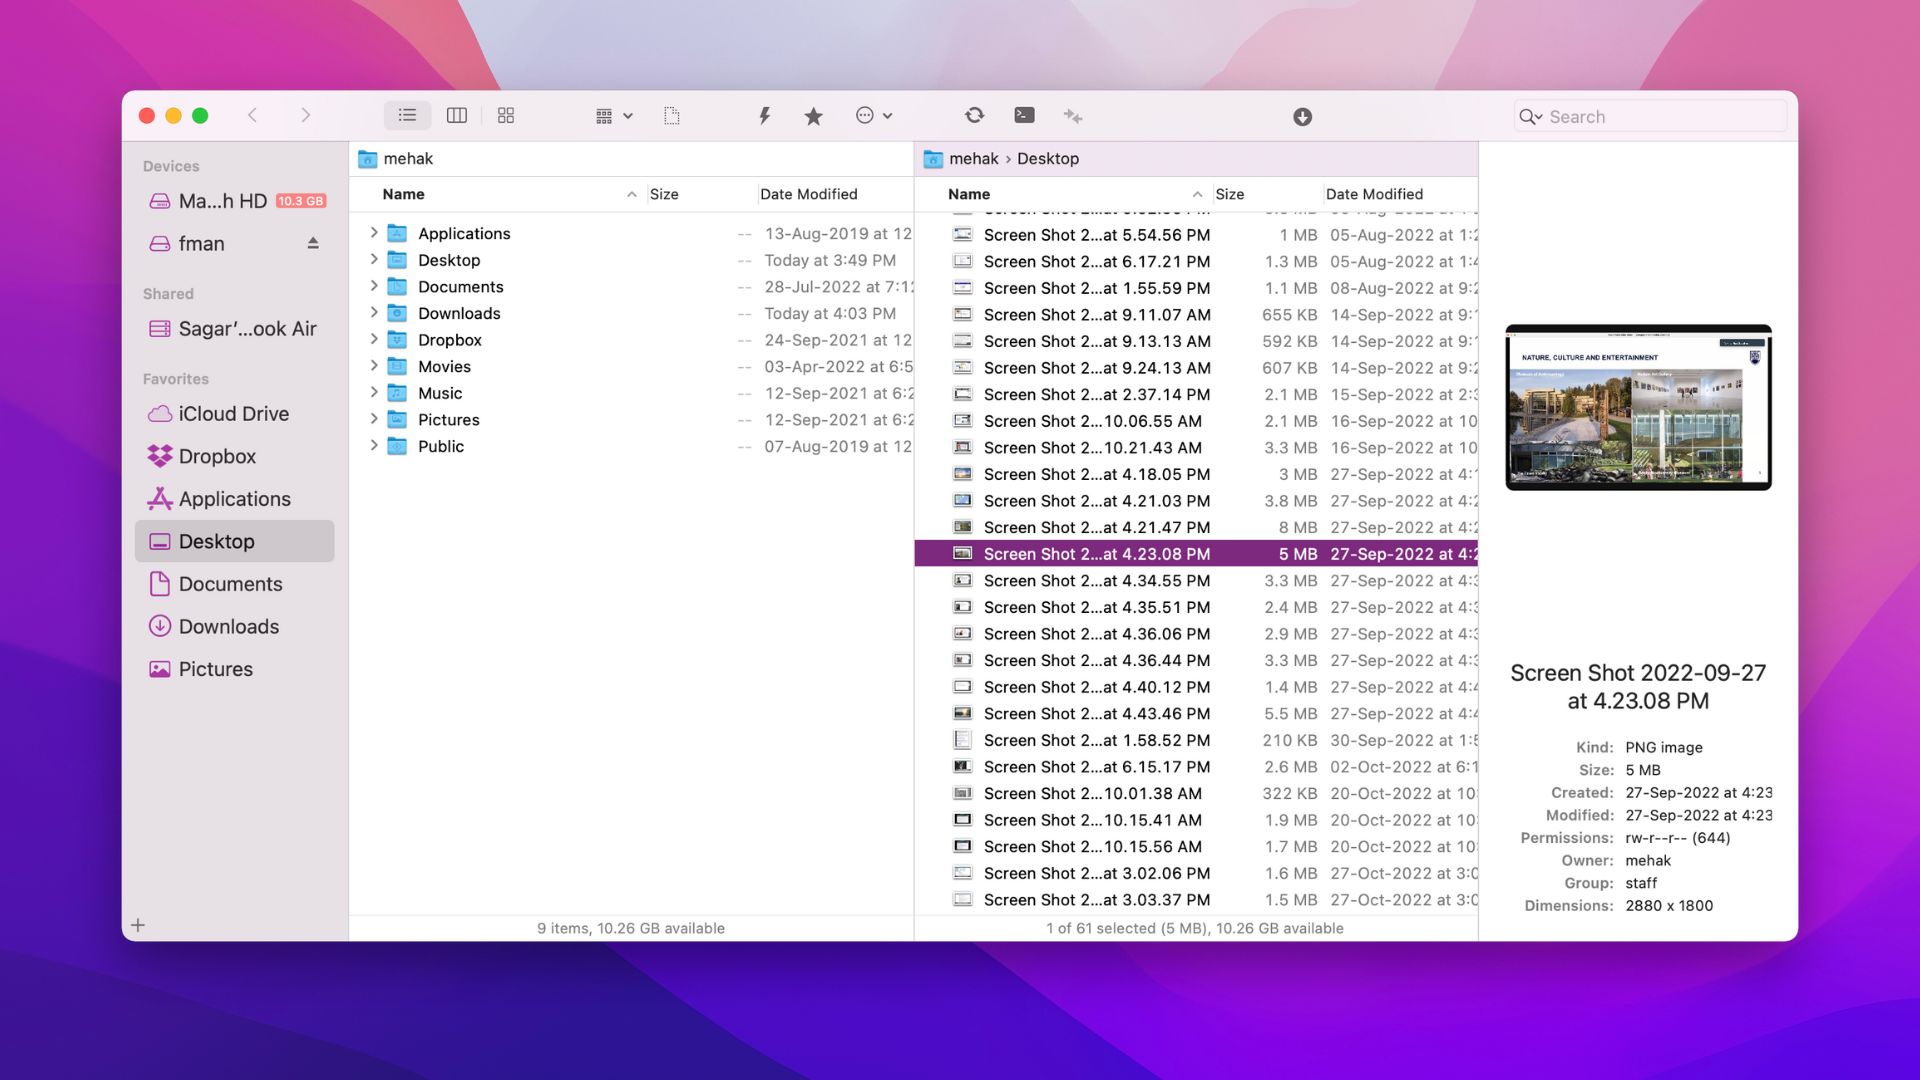Click the gallery view icon in toolbar
Screen dimensions: 1920x1080
[506, 116]
